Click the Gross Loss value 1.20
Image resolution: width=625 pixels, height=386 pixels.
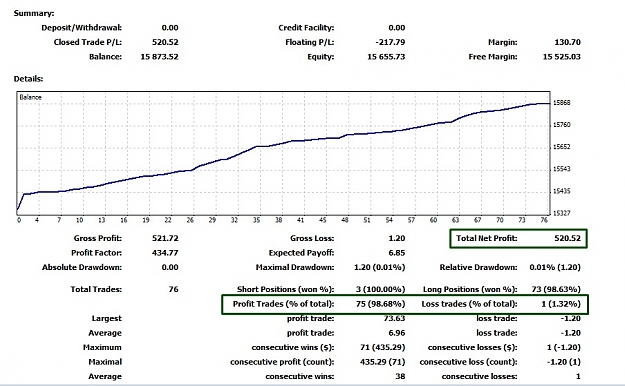coord(397,238)
